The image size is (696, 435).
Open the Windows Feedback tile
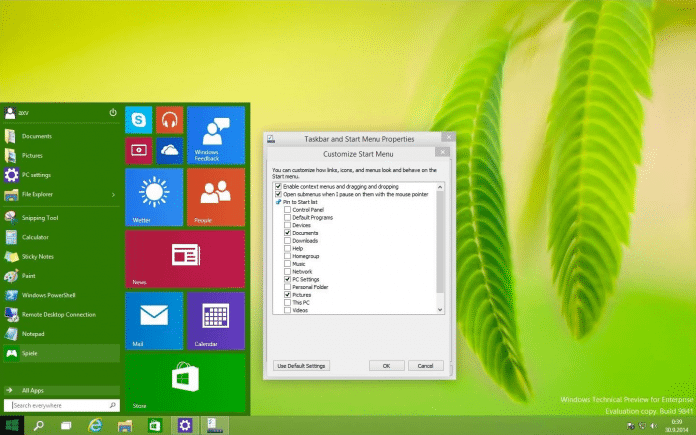point(215,134)
